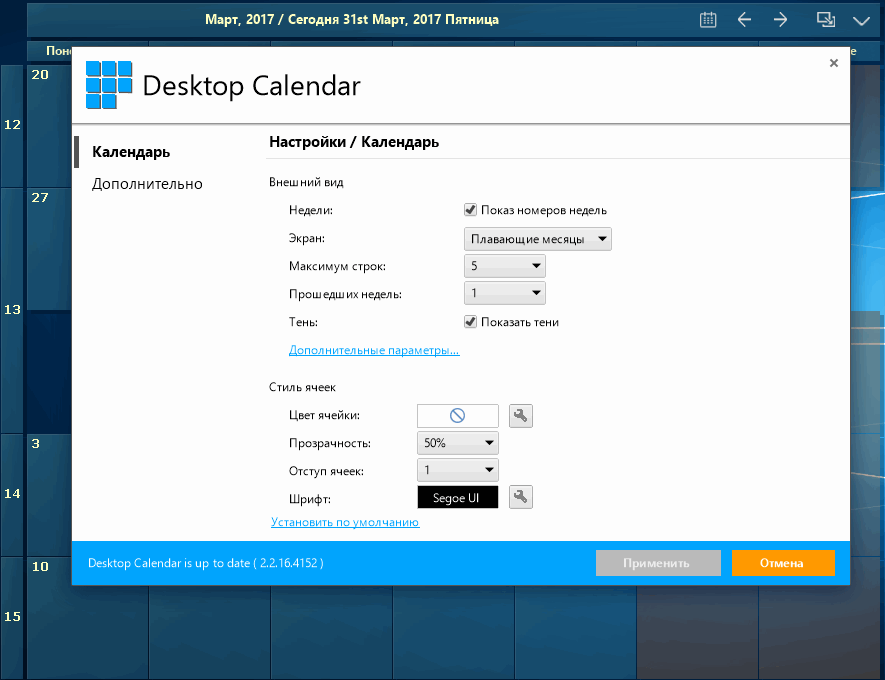Screen dimensions: 885x680
Task: Click week number 13 in the calendar
Action: (x=12, y=309)
